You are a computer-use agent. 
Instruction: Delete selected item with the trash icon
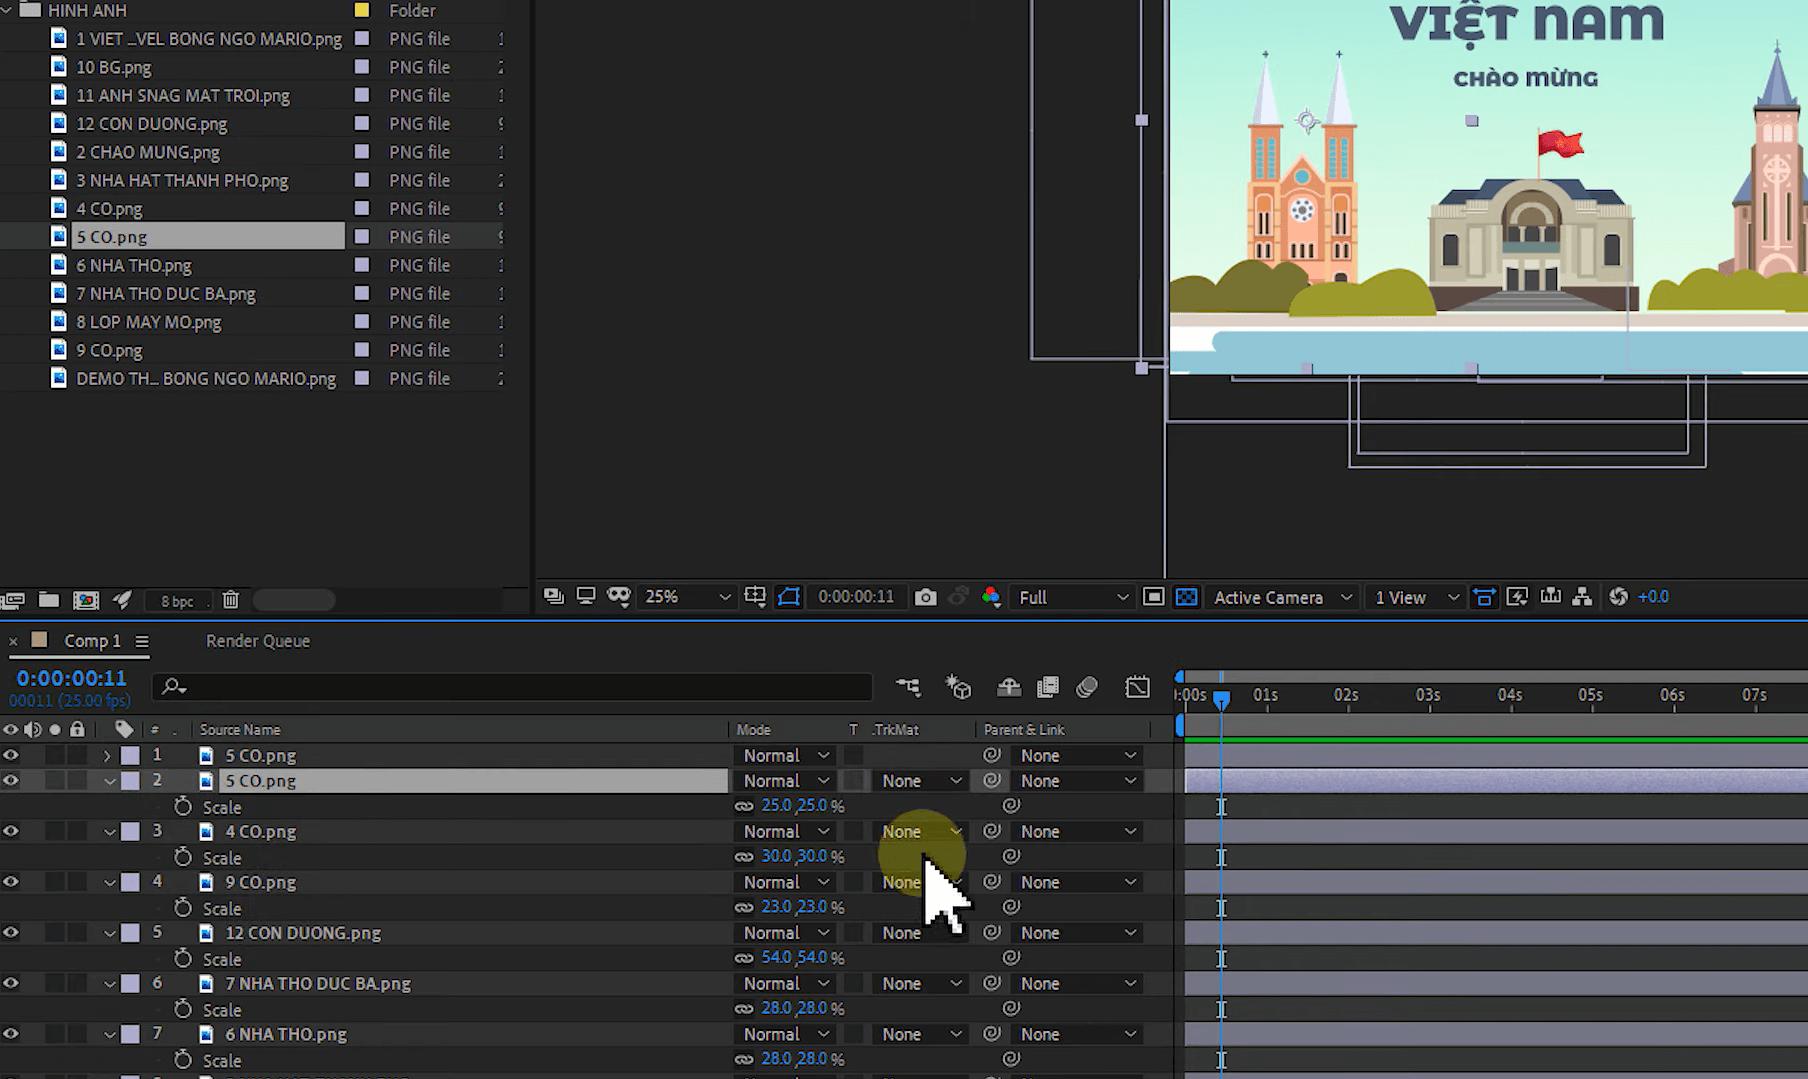click(230, 600)
